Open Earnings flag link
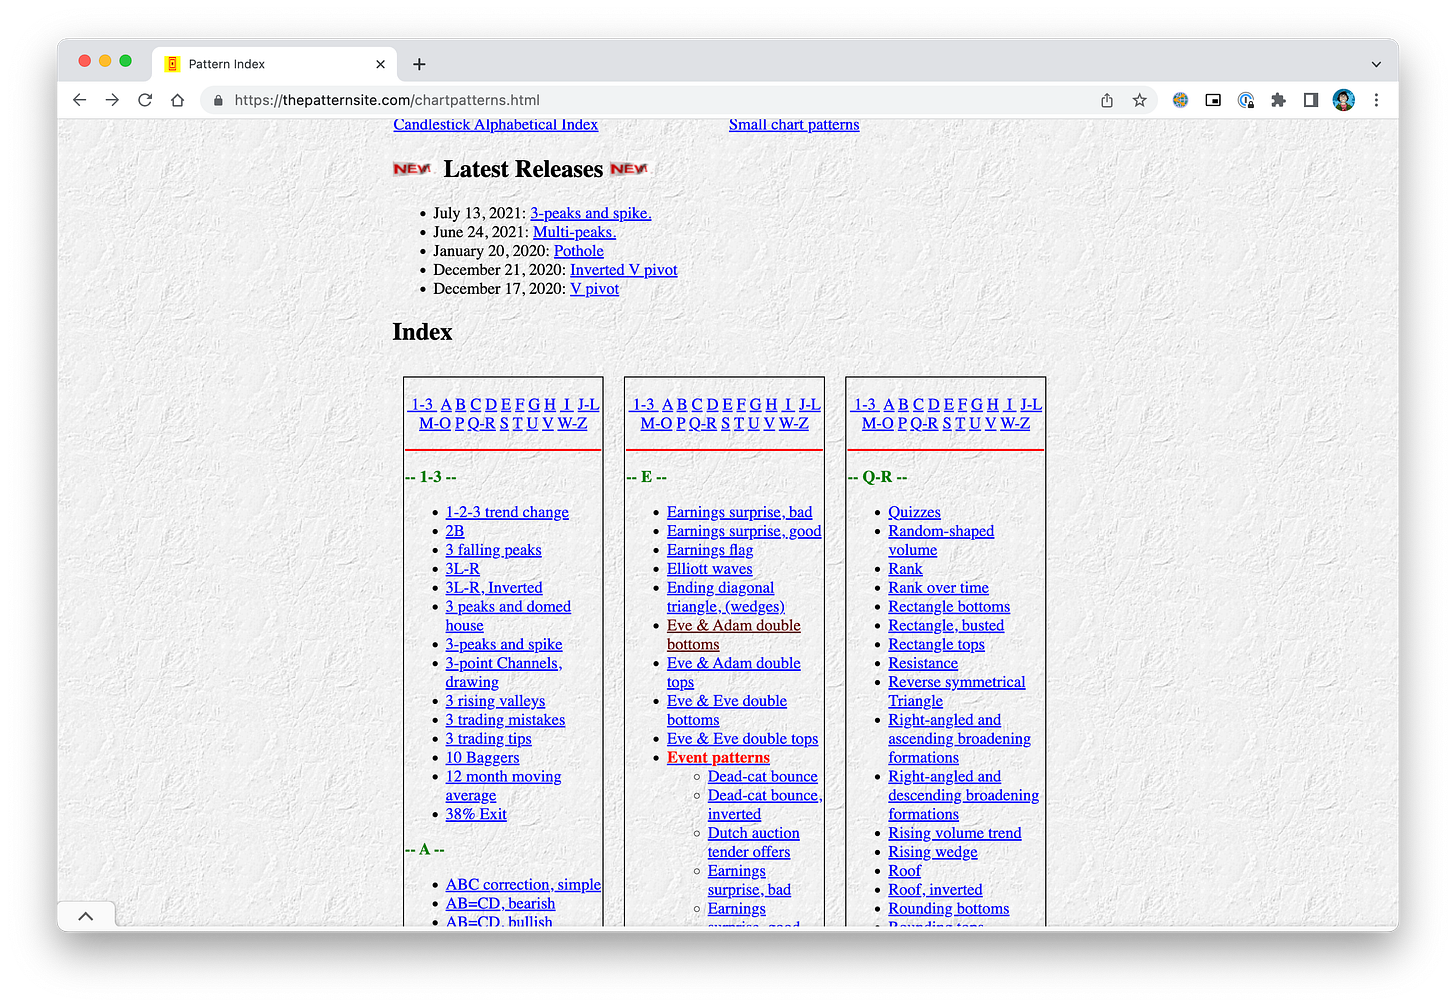This screenshot has width=1456, height=1007. (710, 550)
